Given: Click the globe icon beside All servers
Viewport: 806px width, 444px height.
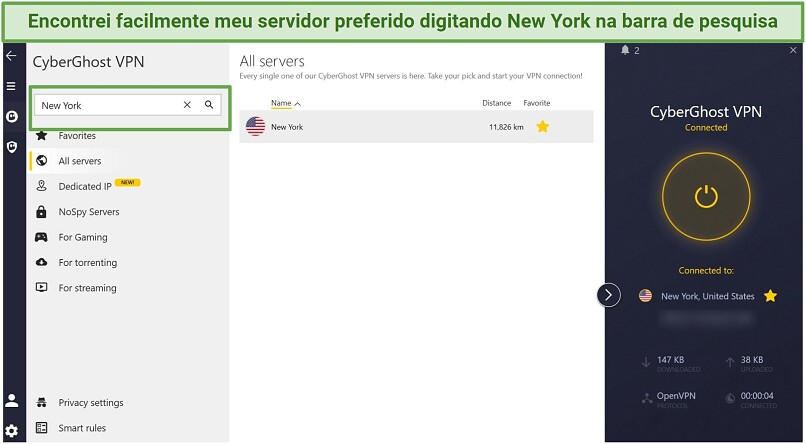Looking at the screenshot, I should tap(42, 161).
